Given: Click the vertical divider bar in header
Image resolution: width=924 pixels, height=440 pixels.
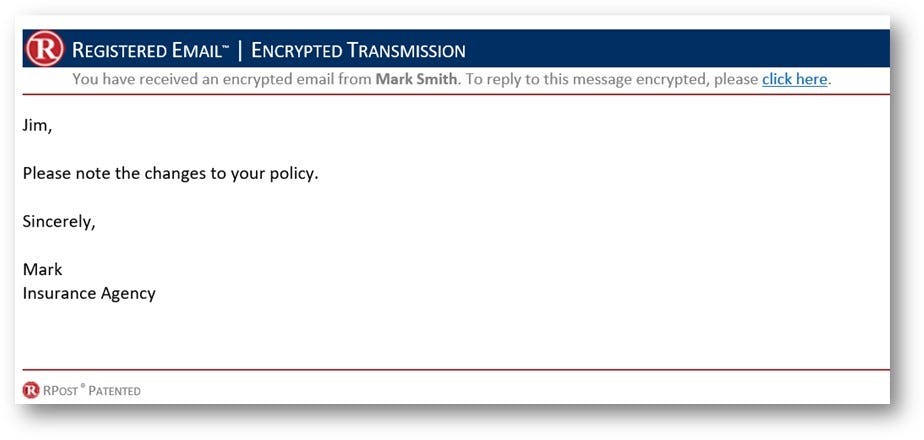Looking at the screenshot, I should click(240, 50).
